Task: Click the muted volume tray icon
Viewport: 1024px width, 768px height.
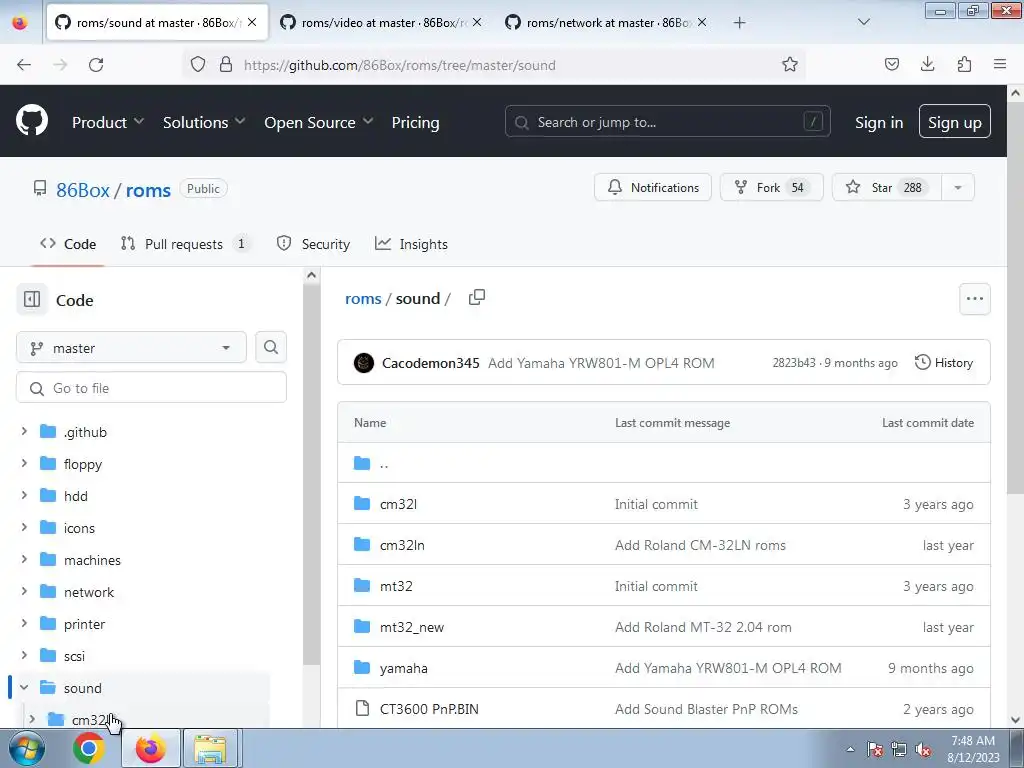Action: tap(923, 749)
